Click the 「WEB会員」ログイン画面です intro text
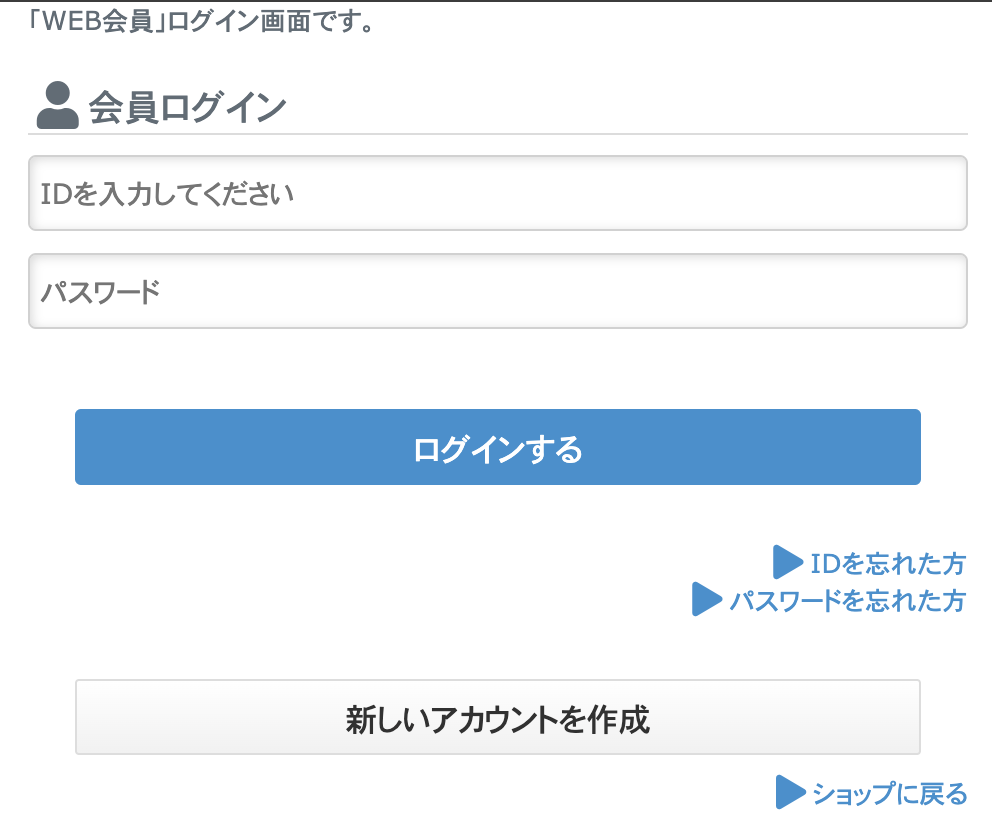Viewport: 992px width, 836px height. click(x=201, y=21)
